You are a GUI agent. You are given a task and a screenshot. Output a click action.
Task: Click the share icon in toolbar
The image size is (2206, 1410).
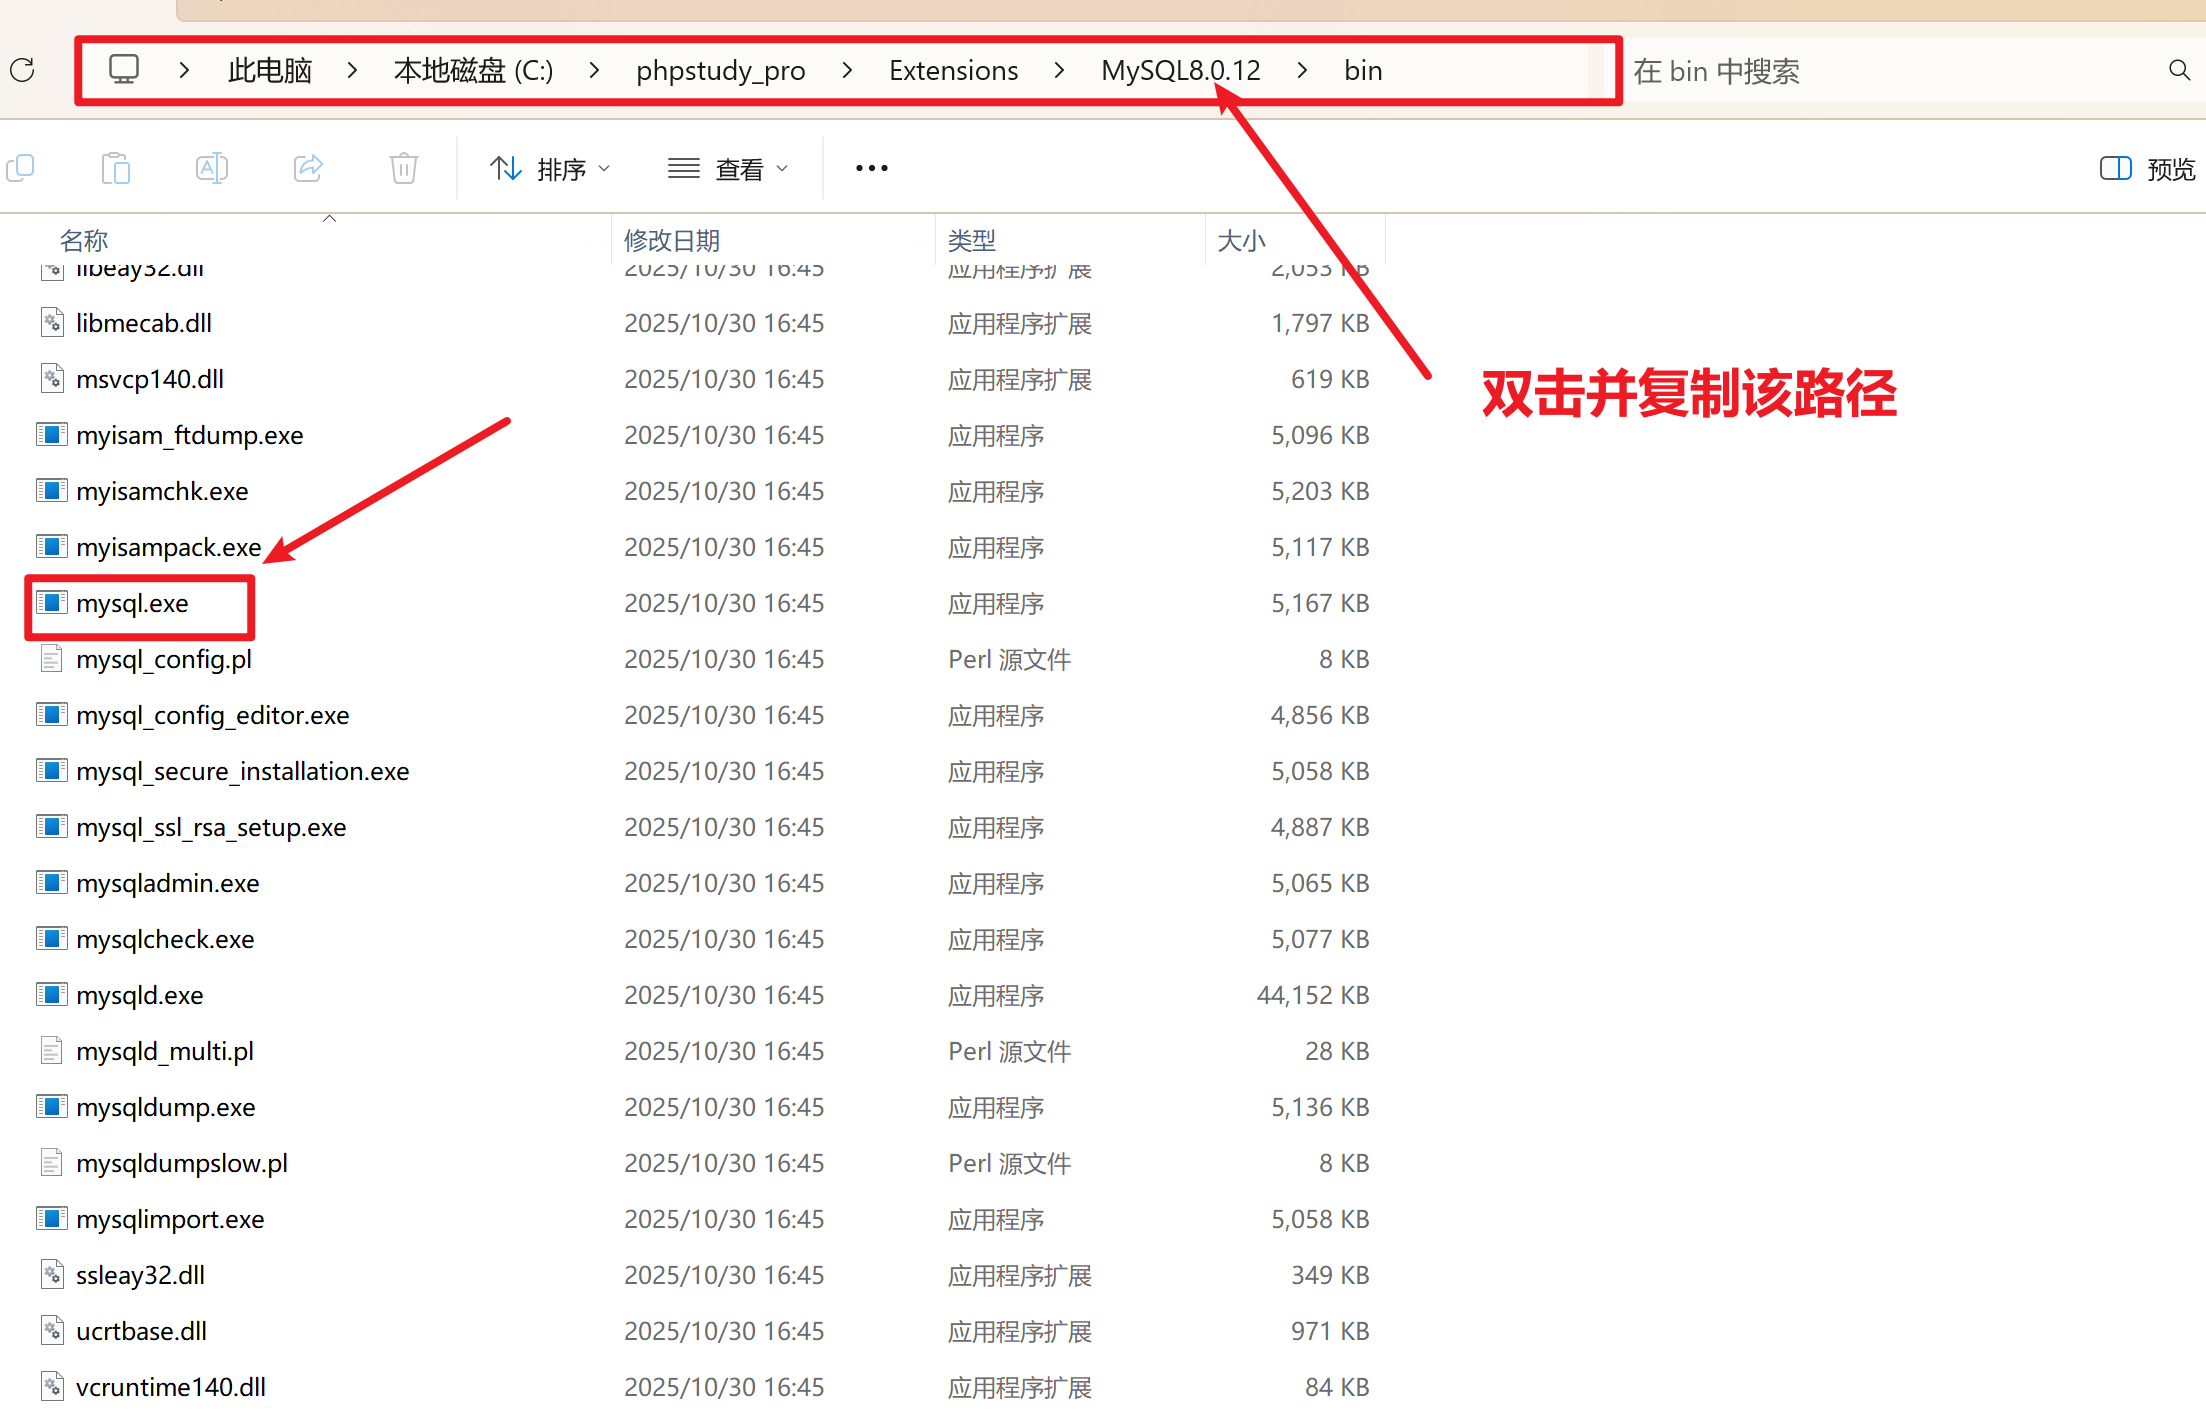(308, 168)
